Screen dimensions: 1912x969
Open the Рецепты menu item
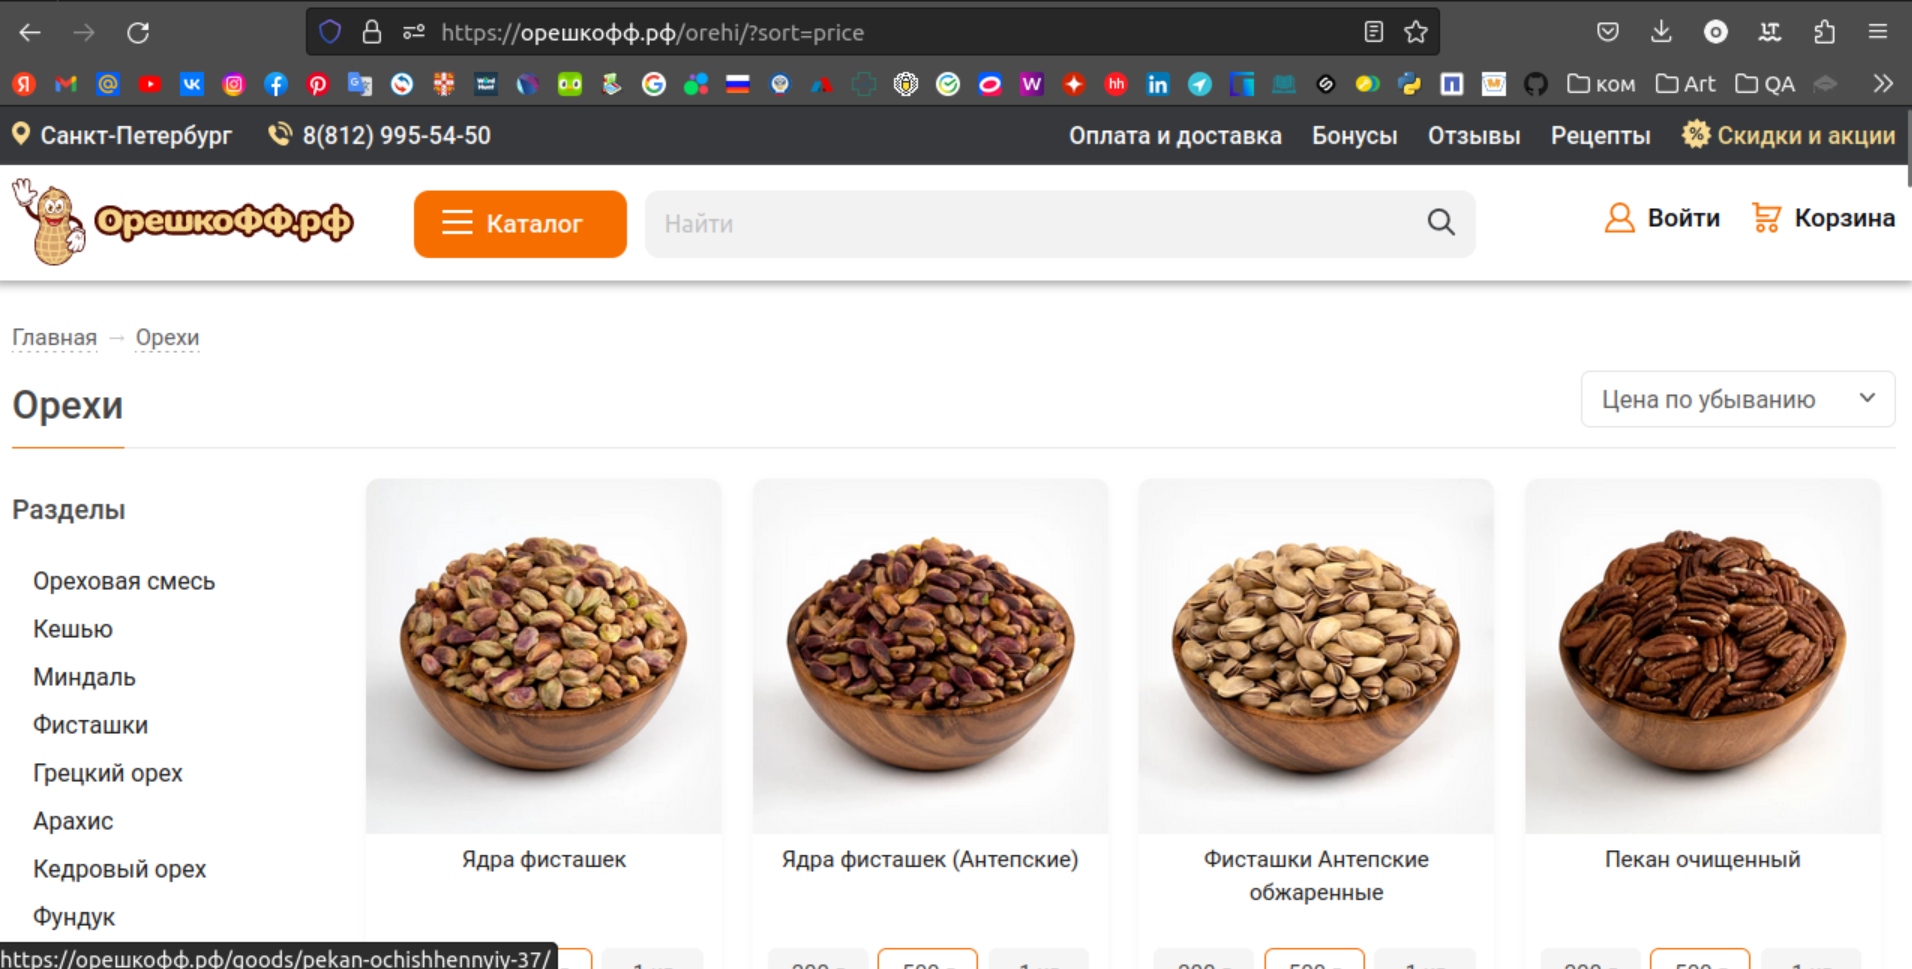1600,135
